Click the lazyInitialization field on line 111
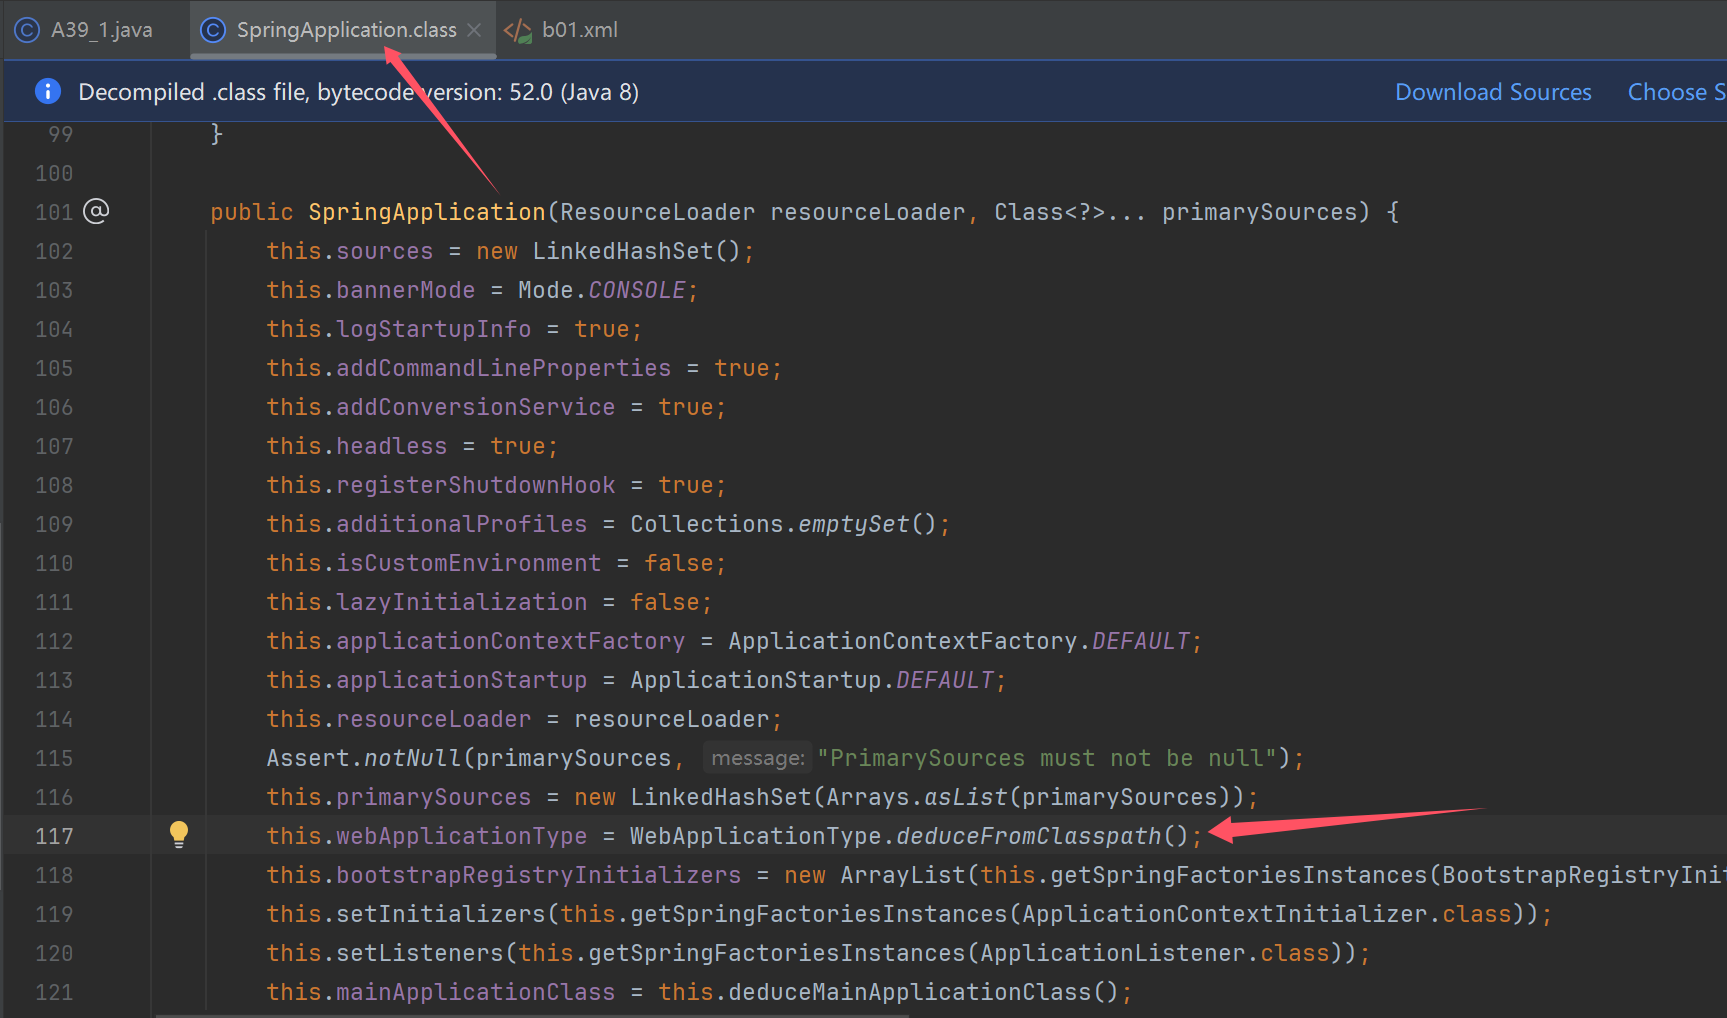The height and width of the screenshot is (1018, 1727). [x=462, y=602]
